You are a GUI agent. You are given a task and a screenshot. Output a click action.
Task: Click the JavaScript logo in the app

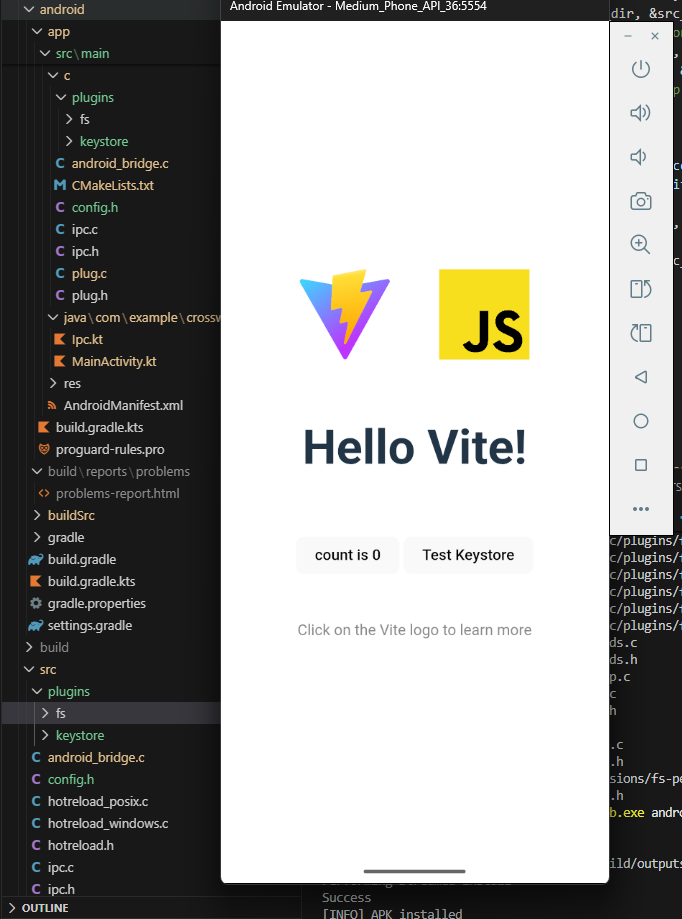[x=484, y=314]
